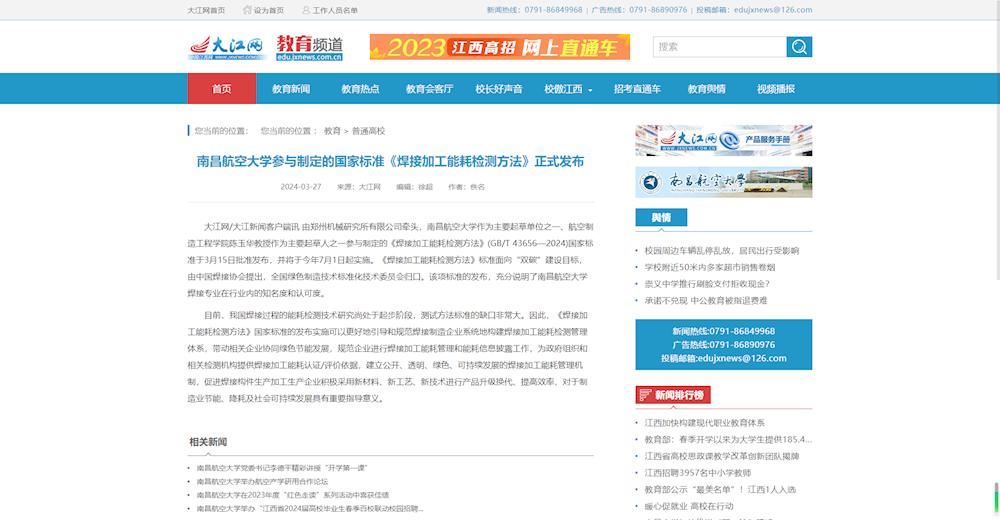Image resolution: width=1000 pixels, height=520 pixels.
Task: Select 招考直通车 in the navigation bar
Action: 637,89
